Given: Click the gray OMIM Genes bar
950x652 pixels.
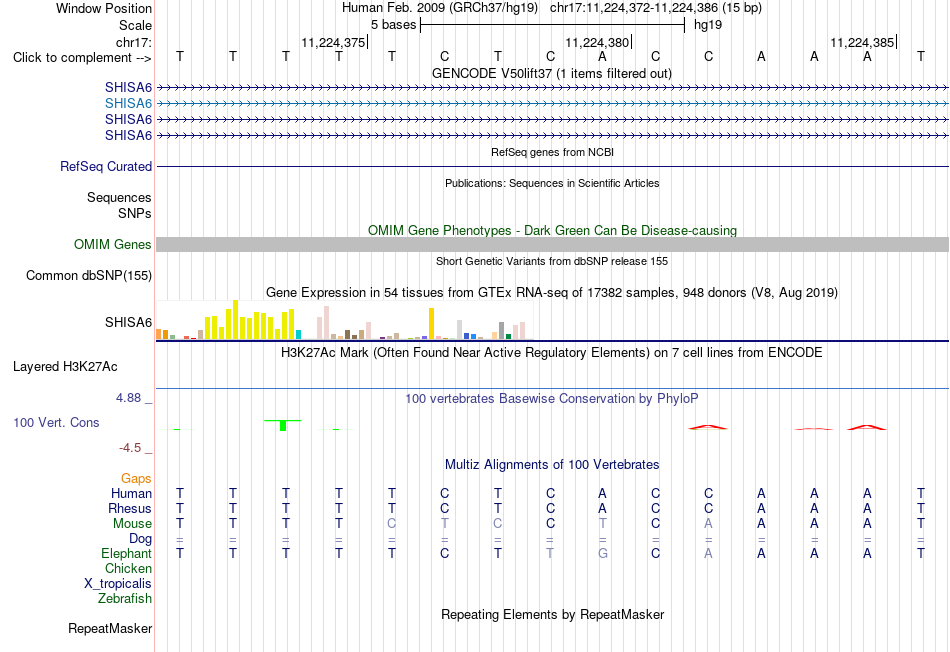Looking at the screenshot, I should click(x=552, y=244).
